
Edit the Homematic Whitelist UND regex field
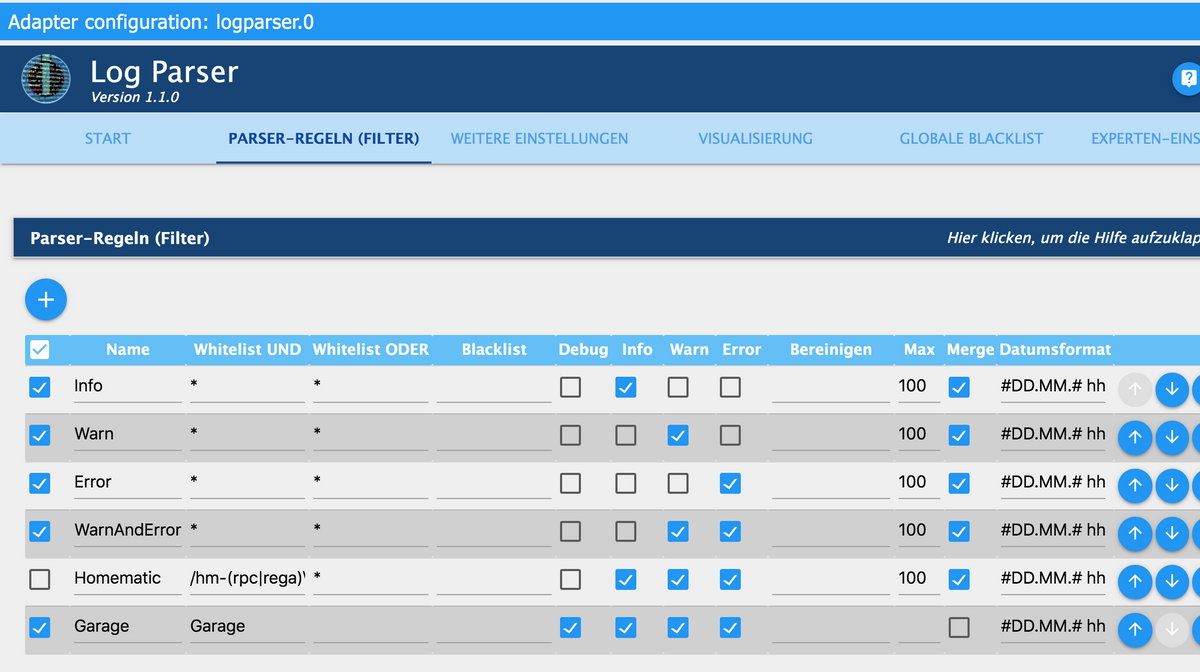coord(247,579)
